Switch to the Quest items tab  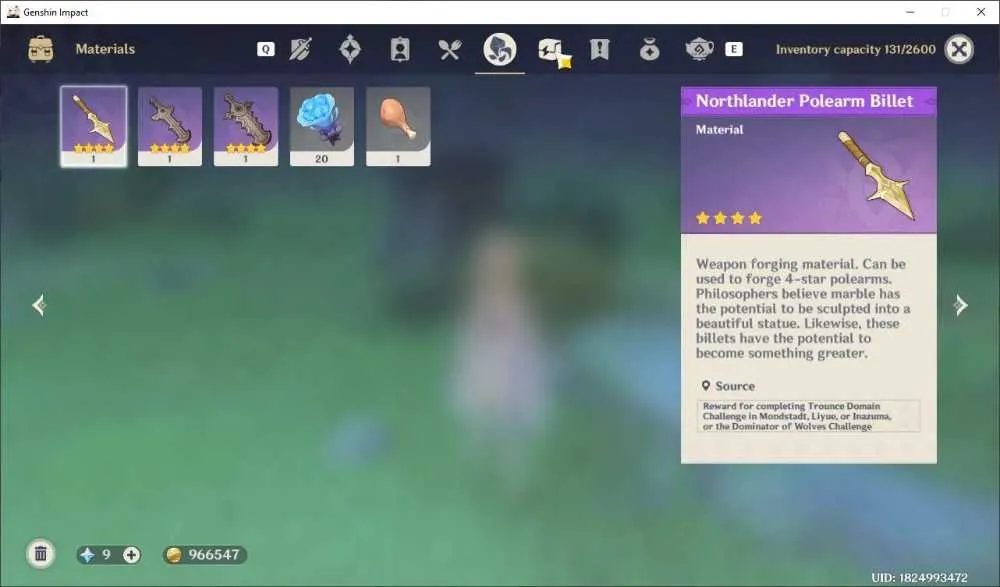(x=599, y=49)
